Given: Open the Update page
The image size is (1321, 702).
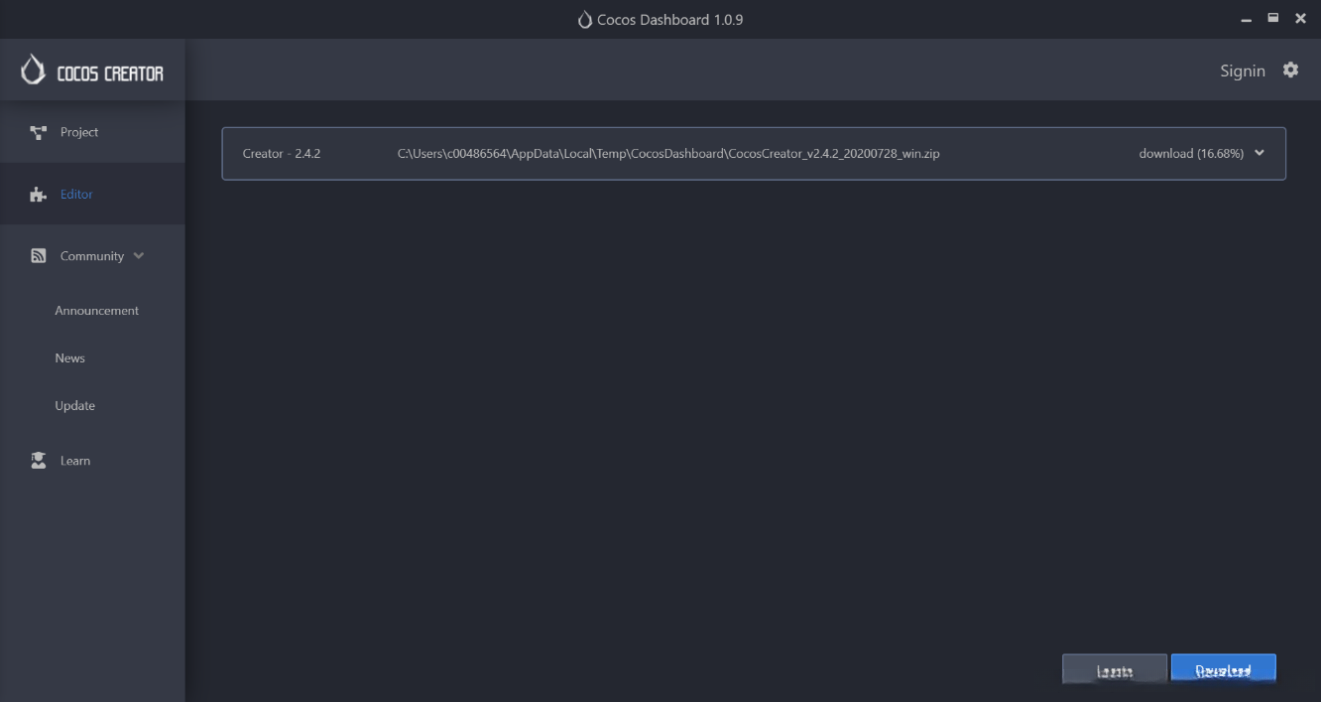Looking at the screenshot, I should (x=75, y=406).
